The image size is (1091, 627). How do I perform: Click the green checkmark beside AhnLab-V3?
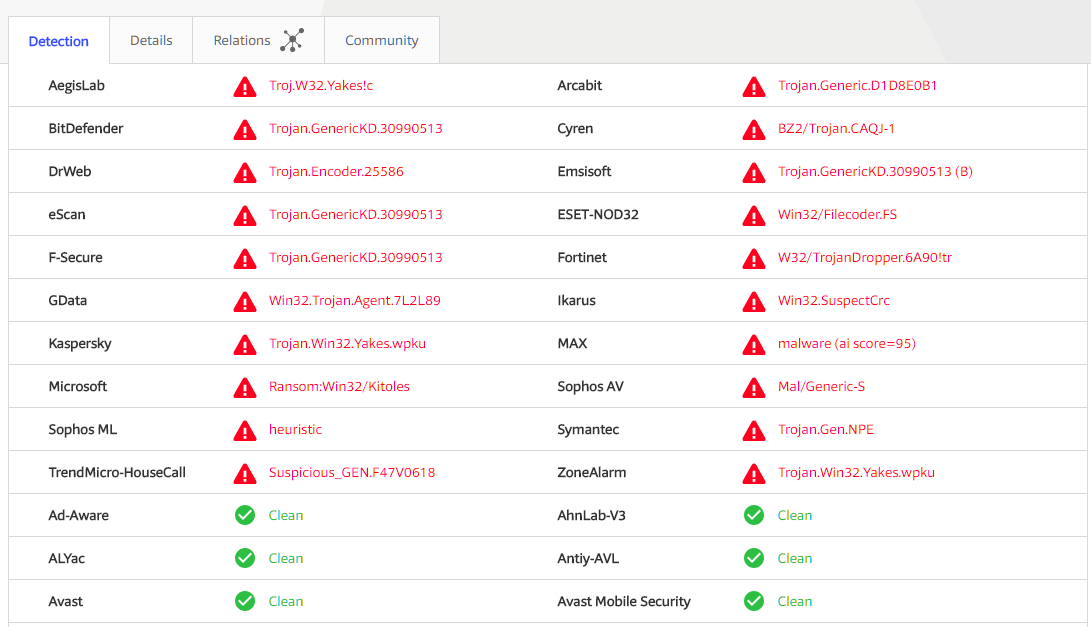[754, 516]
